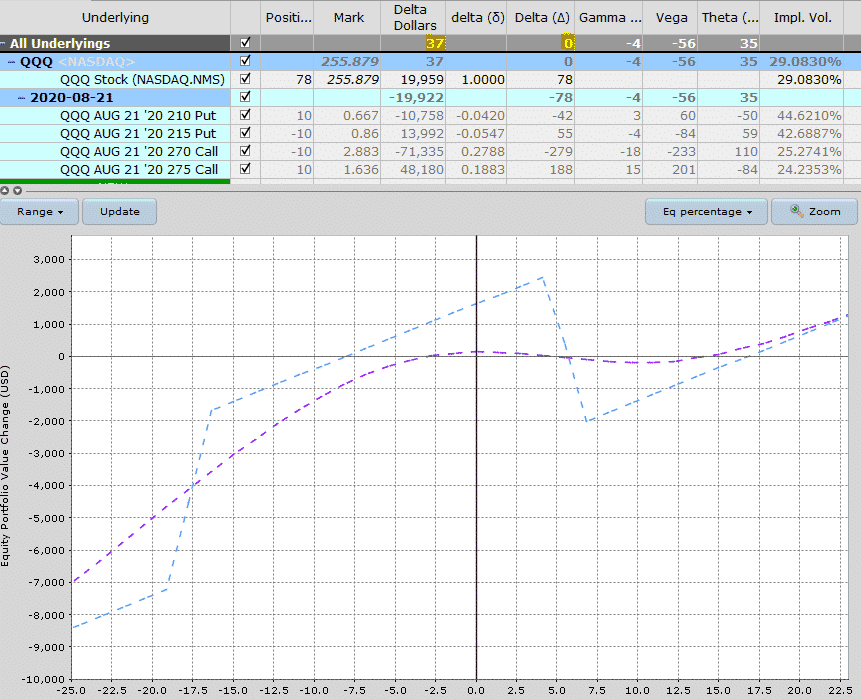Click the Theta column header
This screenshot has width=861, height=699.
pyautogui.click(x=730, y=18)
